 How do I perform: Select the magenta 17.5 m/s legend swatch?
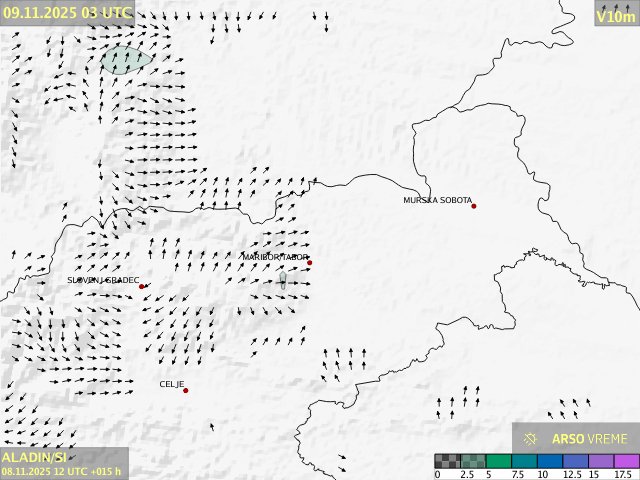[627, 461]
